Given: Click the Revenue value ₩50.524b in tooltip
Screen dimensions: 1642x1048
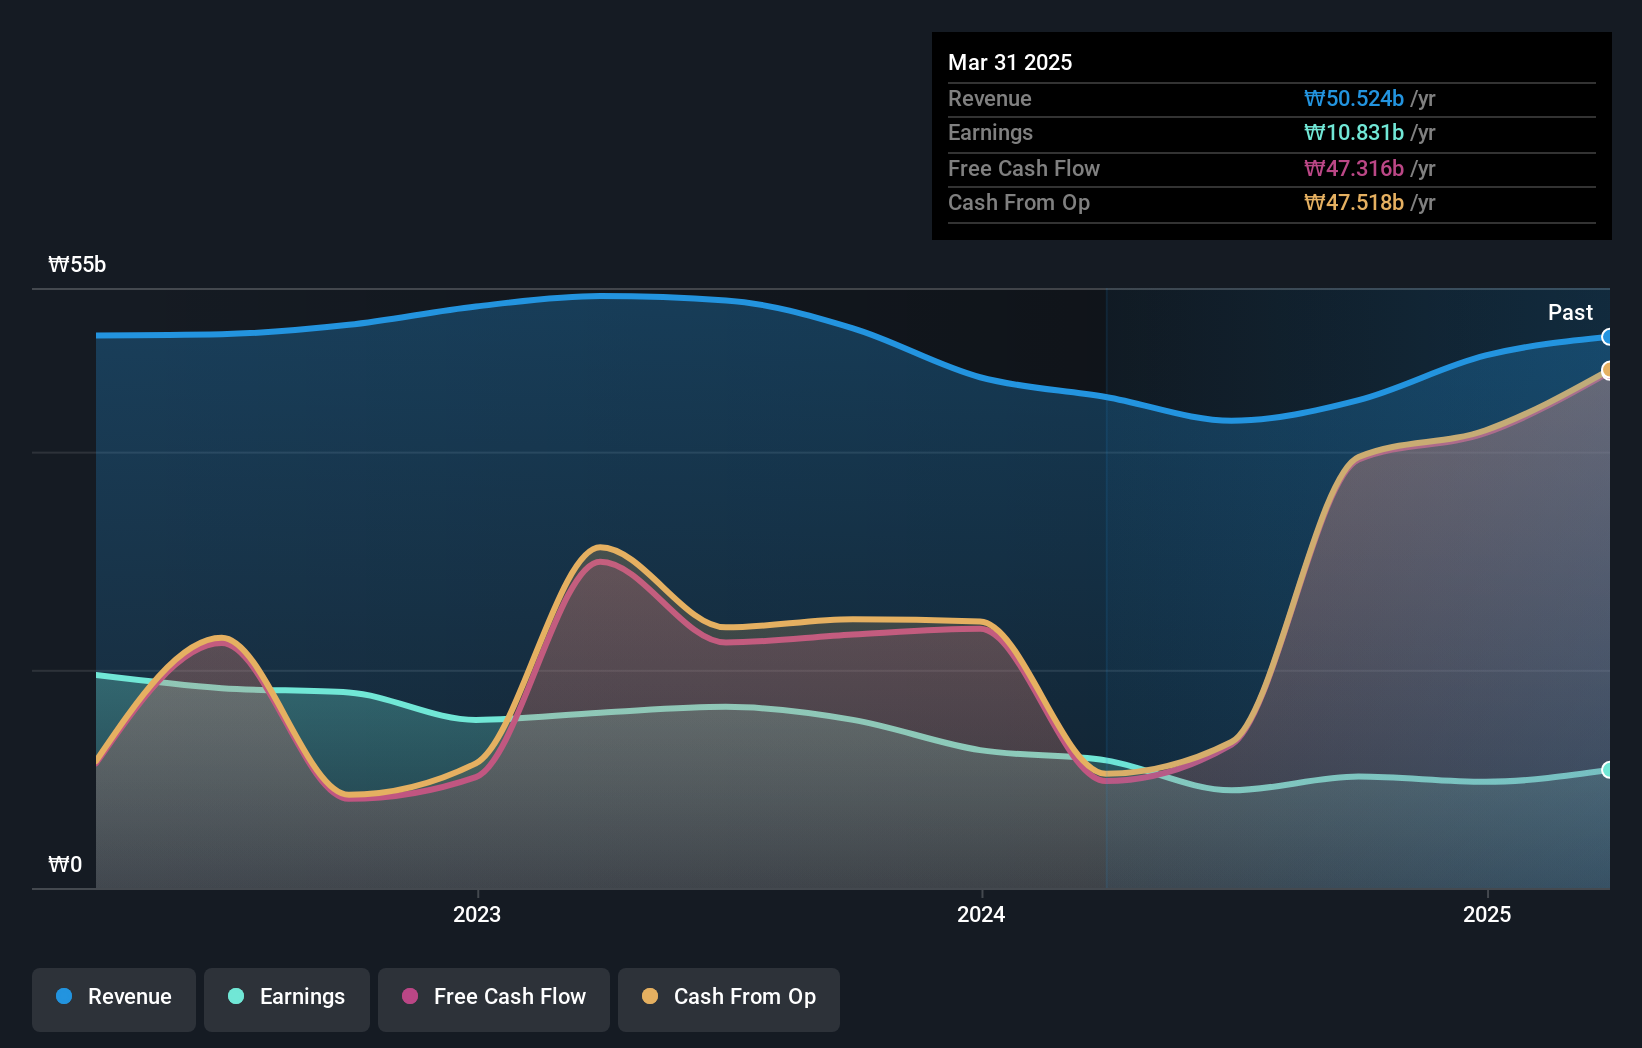Looking at the screenshot, I should (x=1354, y=98).
